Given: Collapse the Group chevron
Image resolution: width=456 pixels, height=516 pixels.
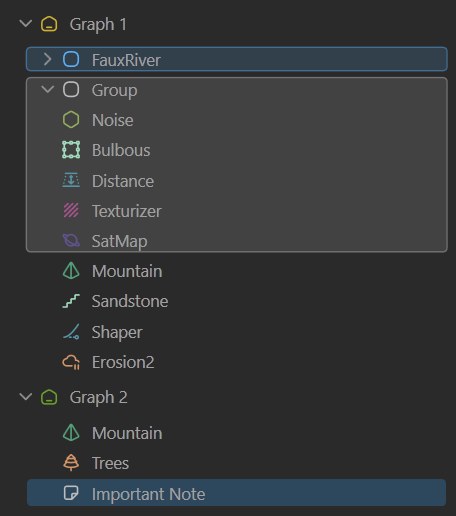Looking at the screenshot, I should (48, 89).
